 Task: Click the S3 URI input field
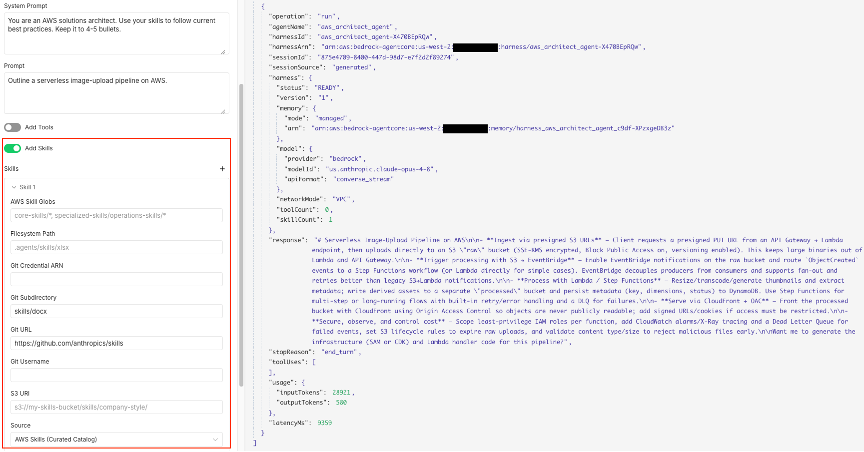click(x=116, y=407)
